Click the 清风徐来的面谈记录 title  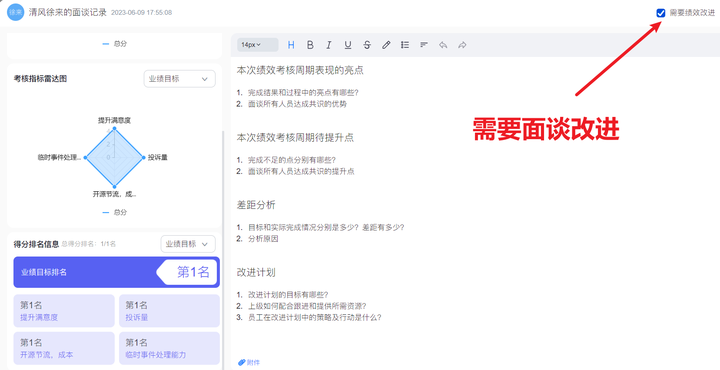click(68, 12)
